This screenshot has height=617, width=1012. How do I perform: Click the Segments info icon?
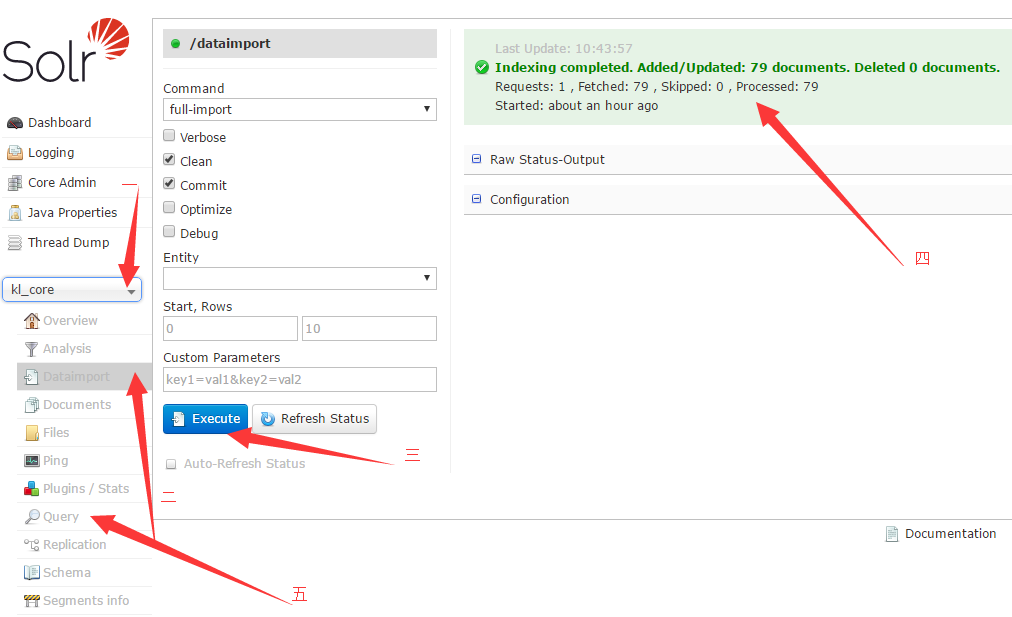coord(32,601)
